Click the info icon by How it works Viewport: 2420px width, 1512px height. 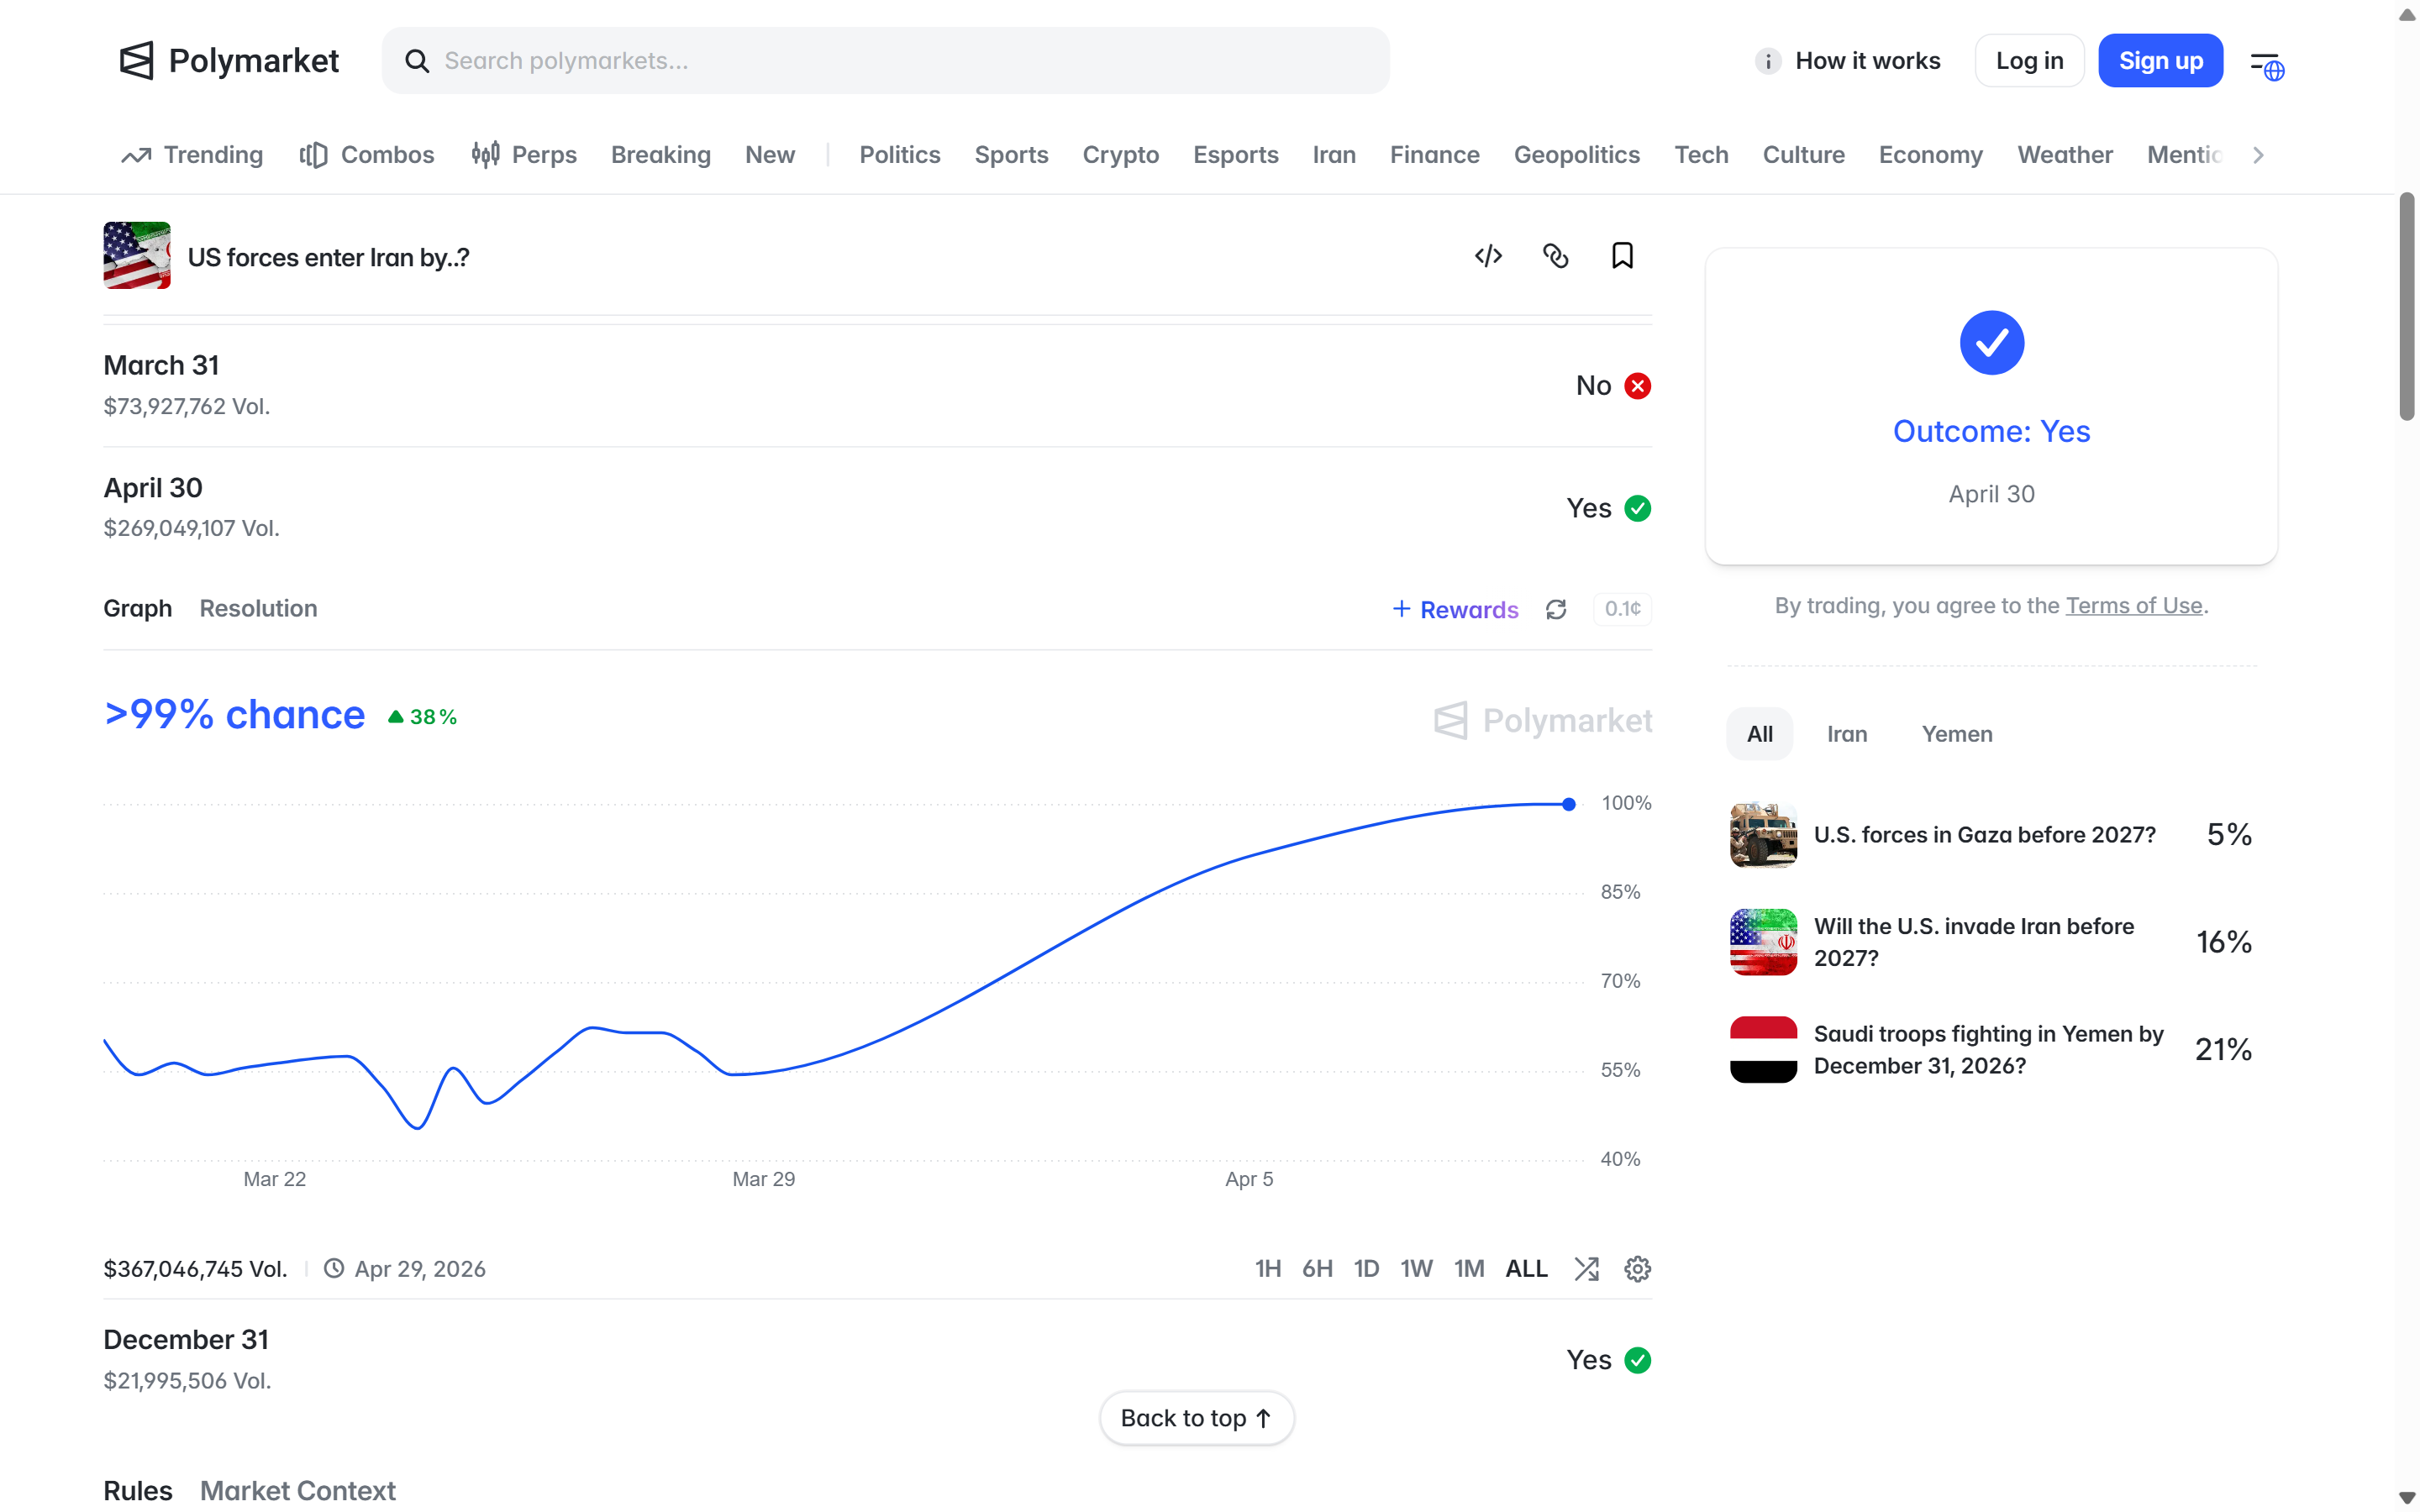point(1767,61)
